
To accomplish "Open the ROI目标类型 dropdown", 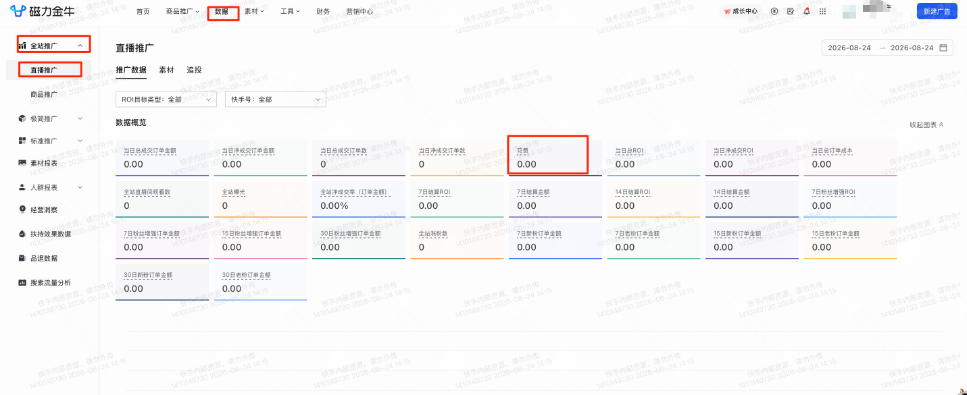I will pos(166,99).
